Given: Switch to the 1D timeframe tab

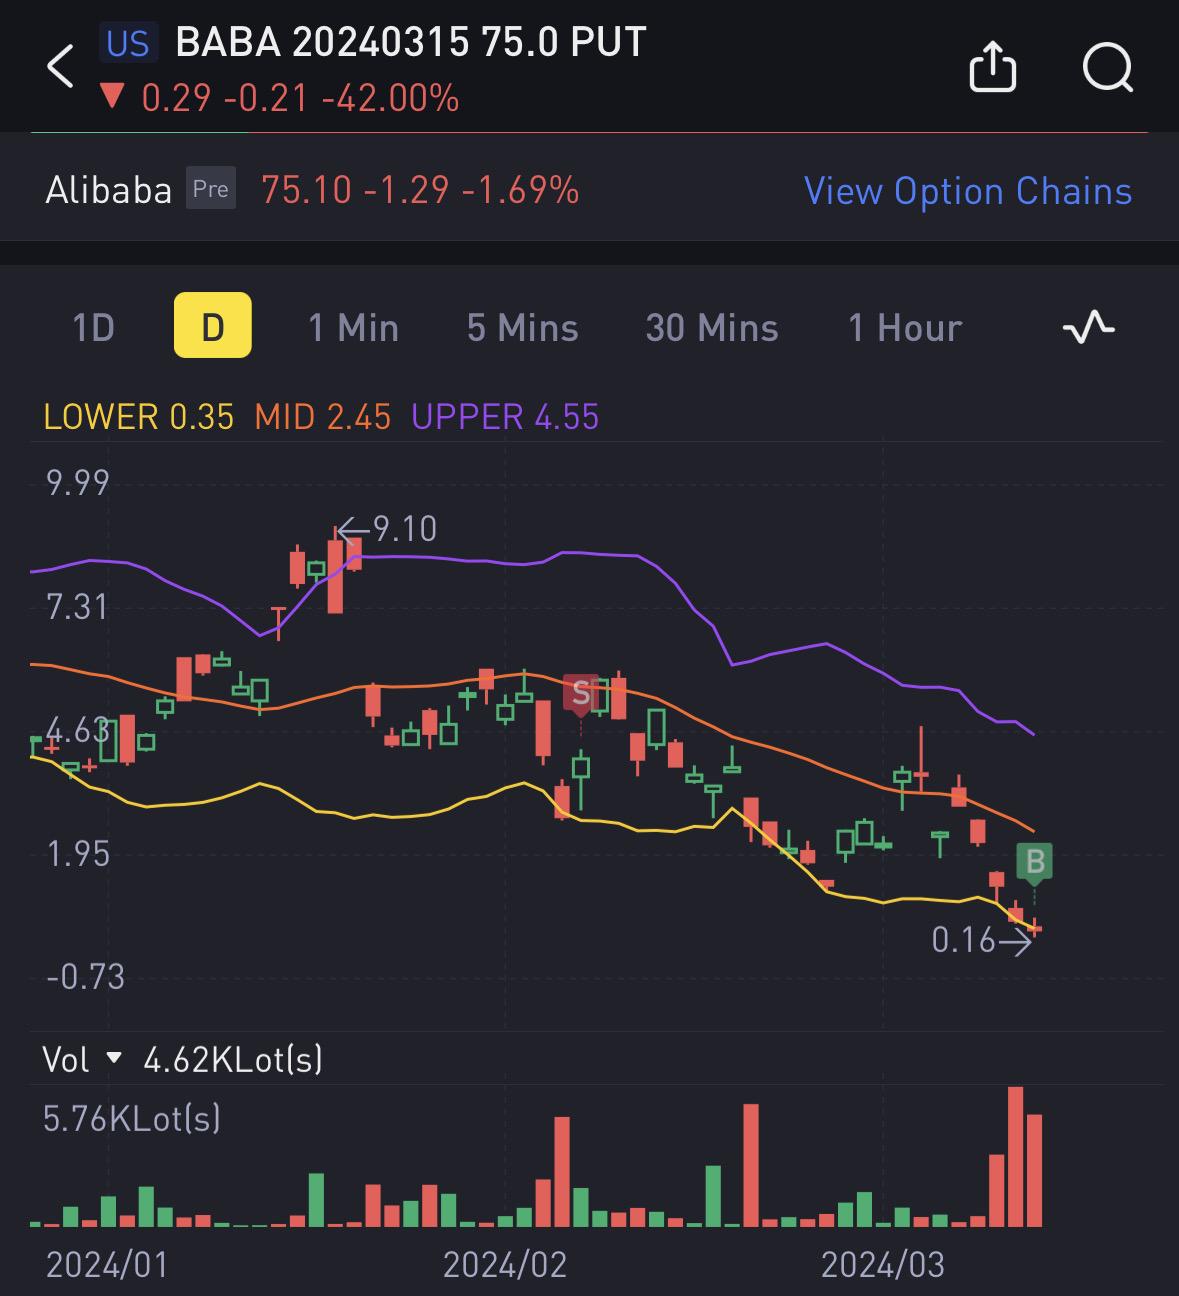Looking at the screenshot, I should [93, 327].
